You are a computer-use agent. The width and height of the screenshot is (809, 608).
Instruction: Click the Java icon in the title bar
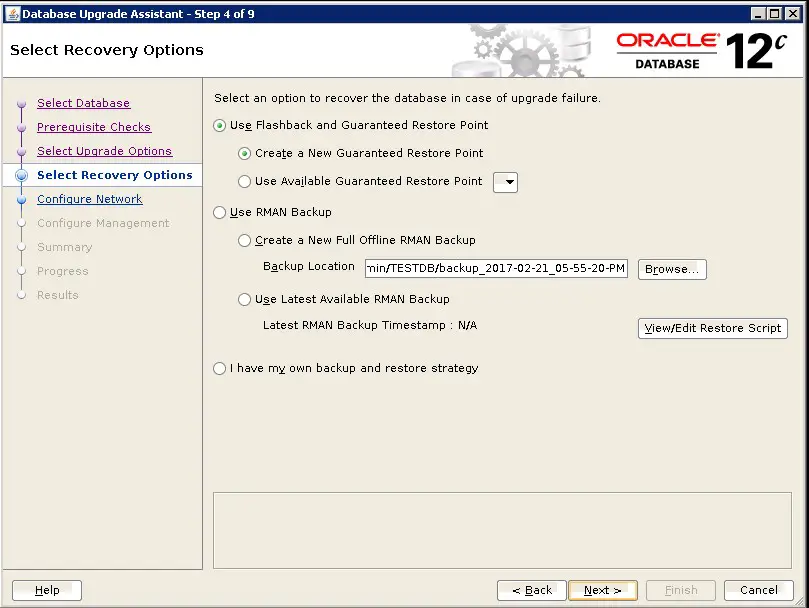click(x=13, y=14)
